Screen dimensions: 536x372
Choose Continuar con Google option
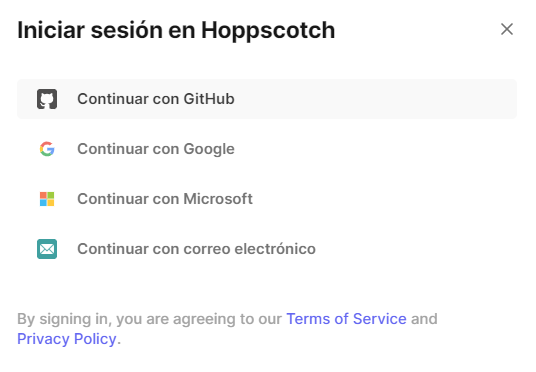[x=267, y=149]
